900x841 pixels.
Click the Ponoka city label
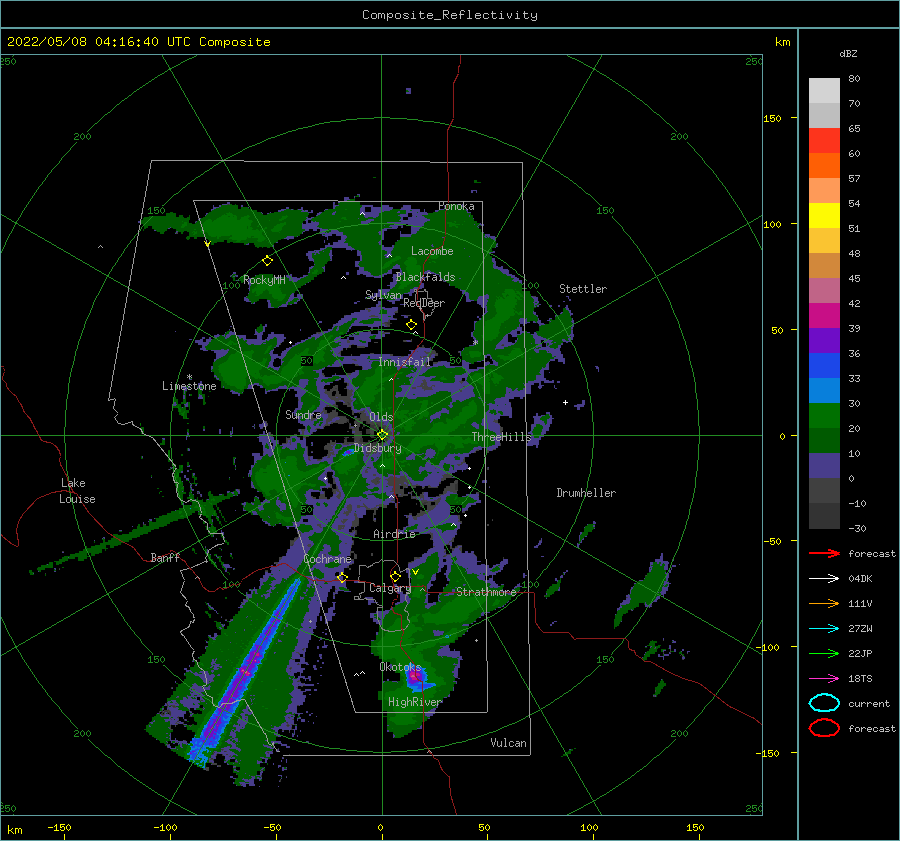point(456,206)
